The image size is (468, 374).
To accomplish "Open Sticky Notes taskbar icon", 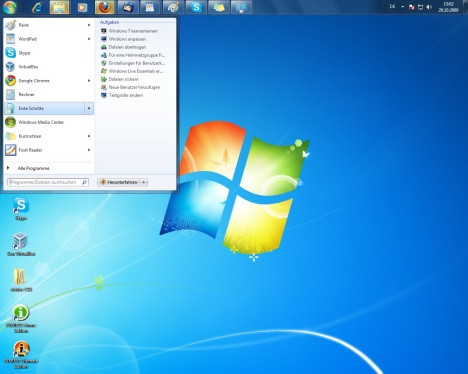I will pyautogui.click(x=218, y=7).
